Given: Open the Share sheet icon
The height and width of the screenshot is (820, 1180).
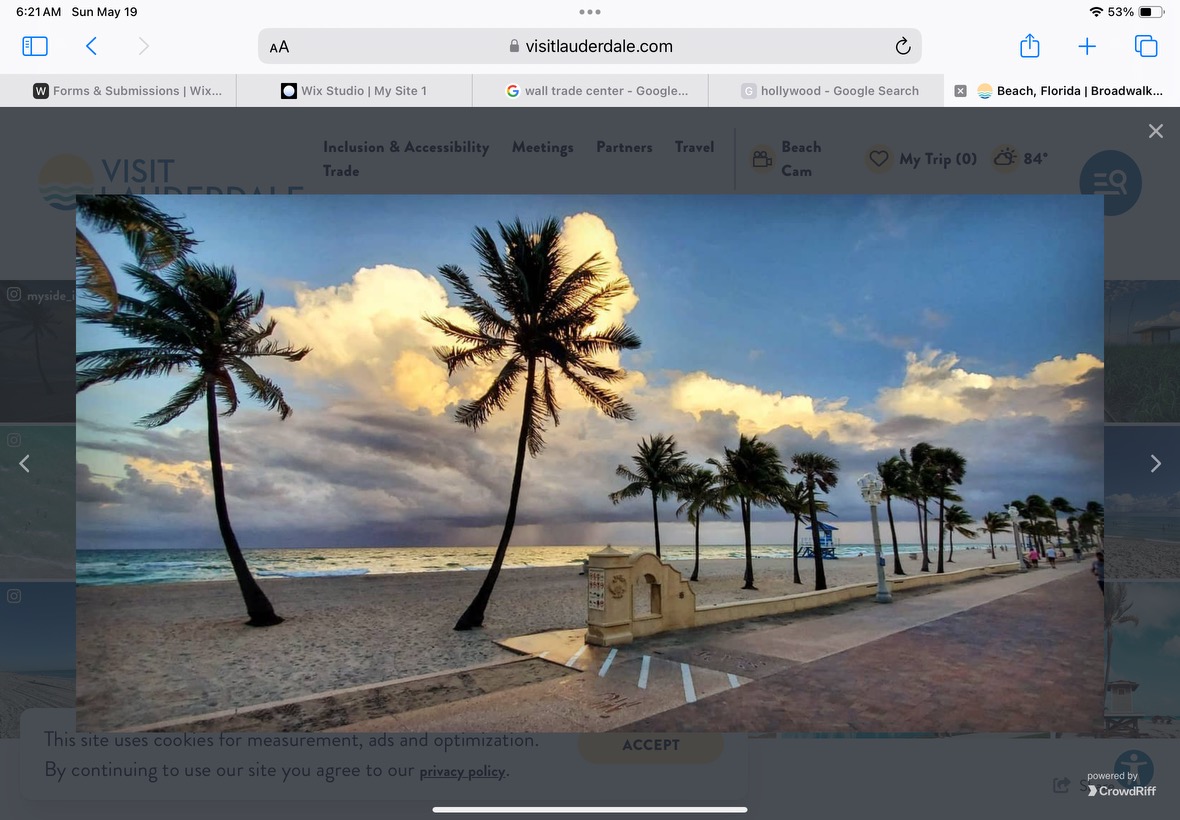Looking at the screenshot, I should pos(1029,46).
